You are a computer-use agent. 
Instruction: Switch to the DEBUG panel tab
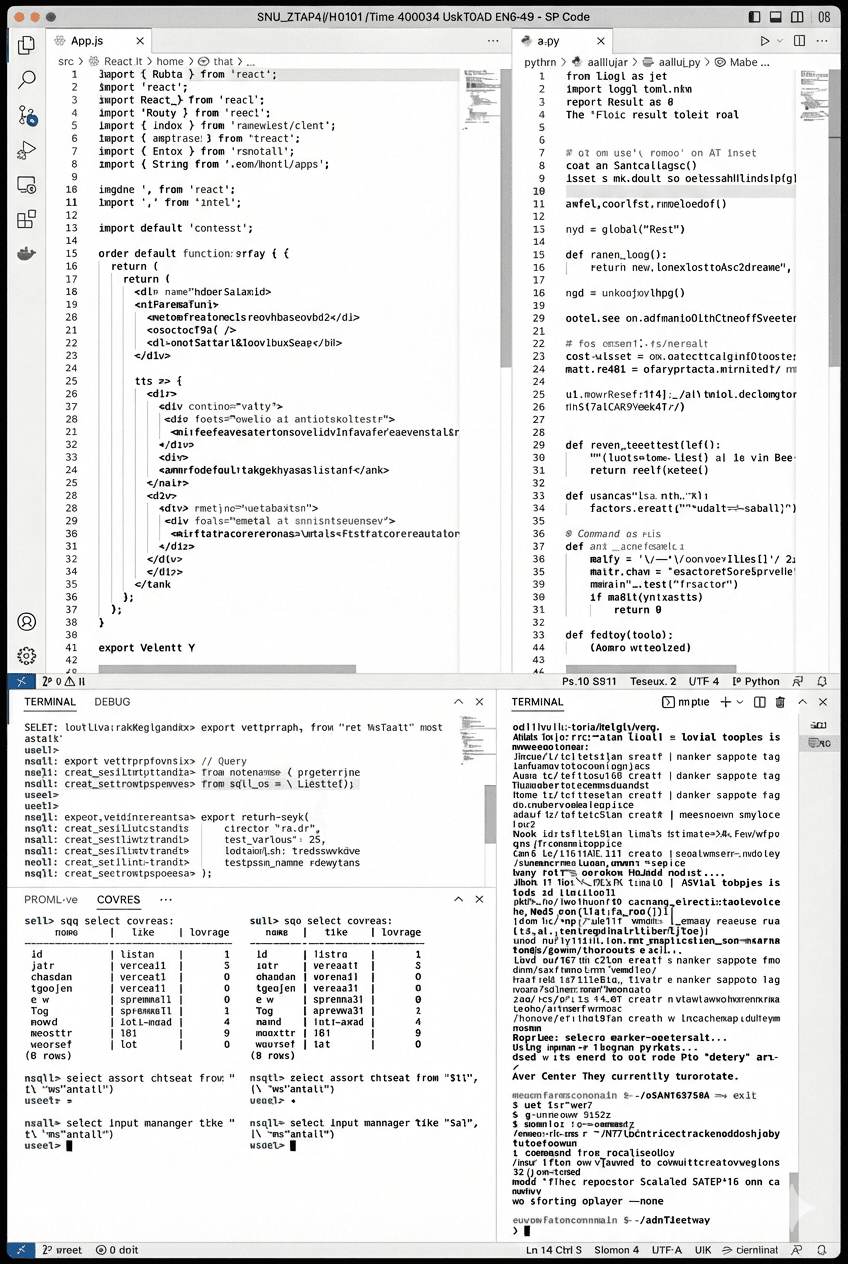[112, 703]
